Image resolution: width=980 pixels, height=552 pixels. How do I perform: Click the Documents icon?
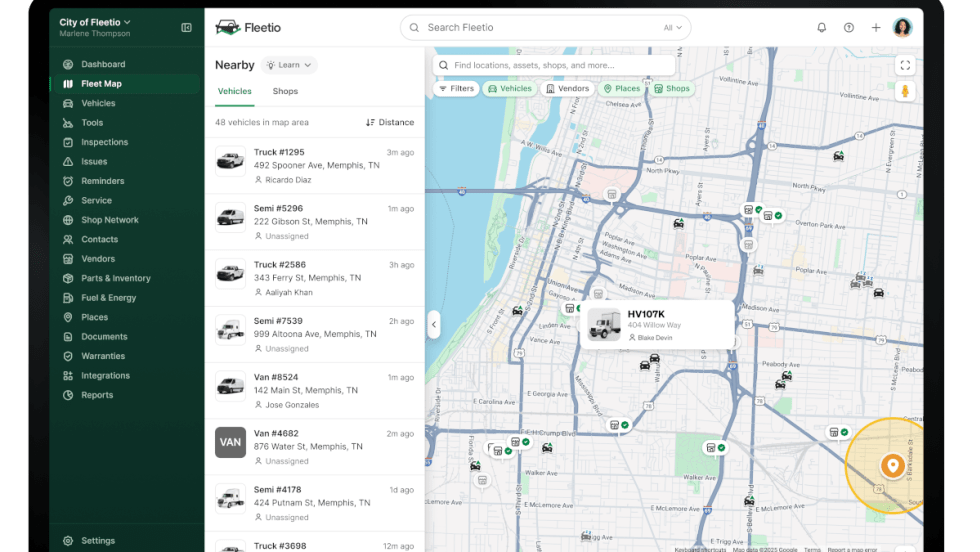[x=68, y=336]
